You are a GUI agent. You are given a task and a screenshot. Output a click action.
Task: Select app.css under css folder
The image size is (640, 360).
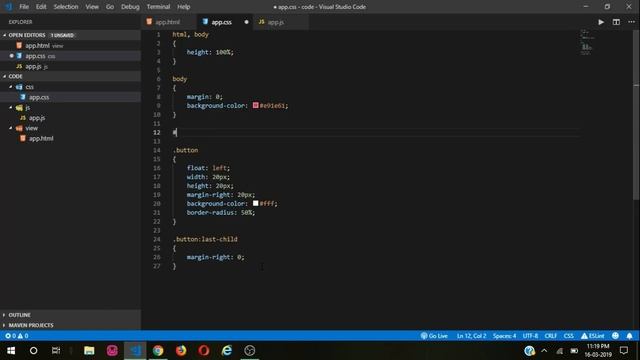coord(70,97)
